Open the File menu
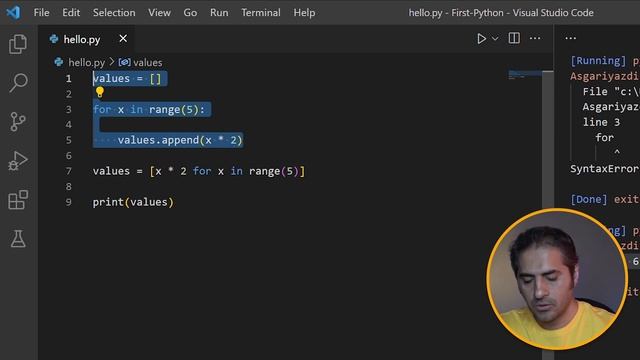The width and height of the screenshot is (640, 360). tap(41, 13)
